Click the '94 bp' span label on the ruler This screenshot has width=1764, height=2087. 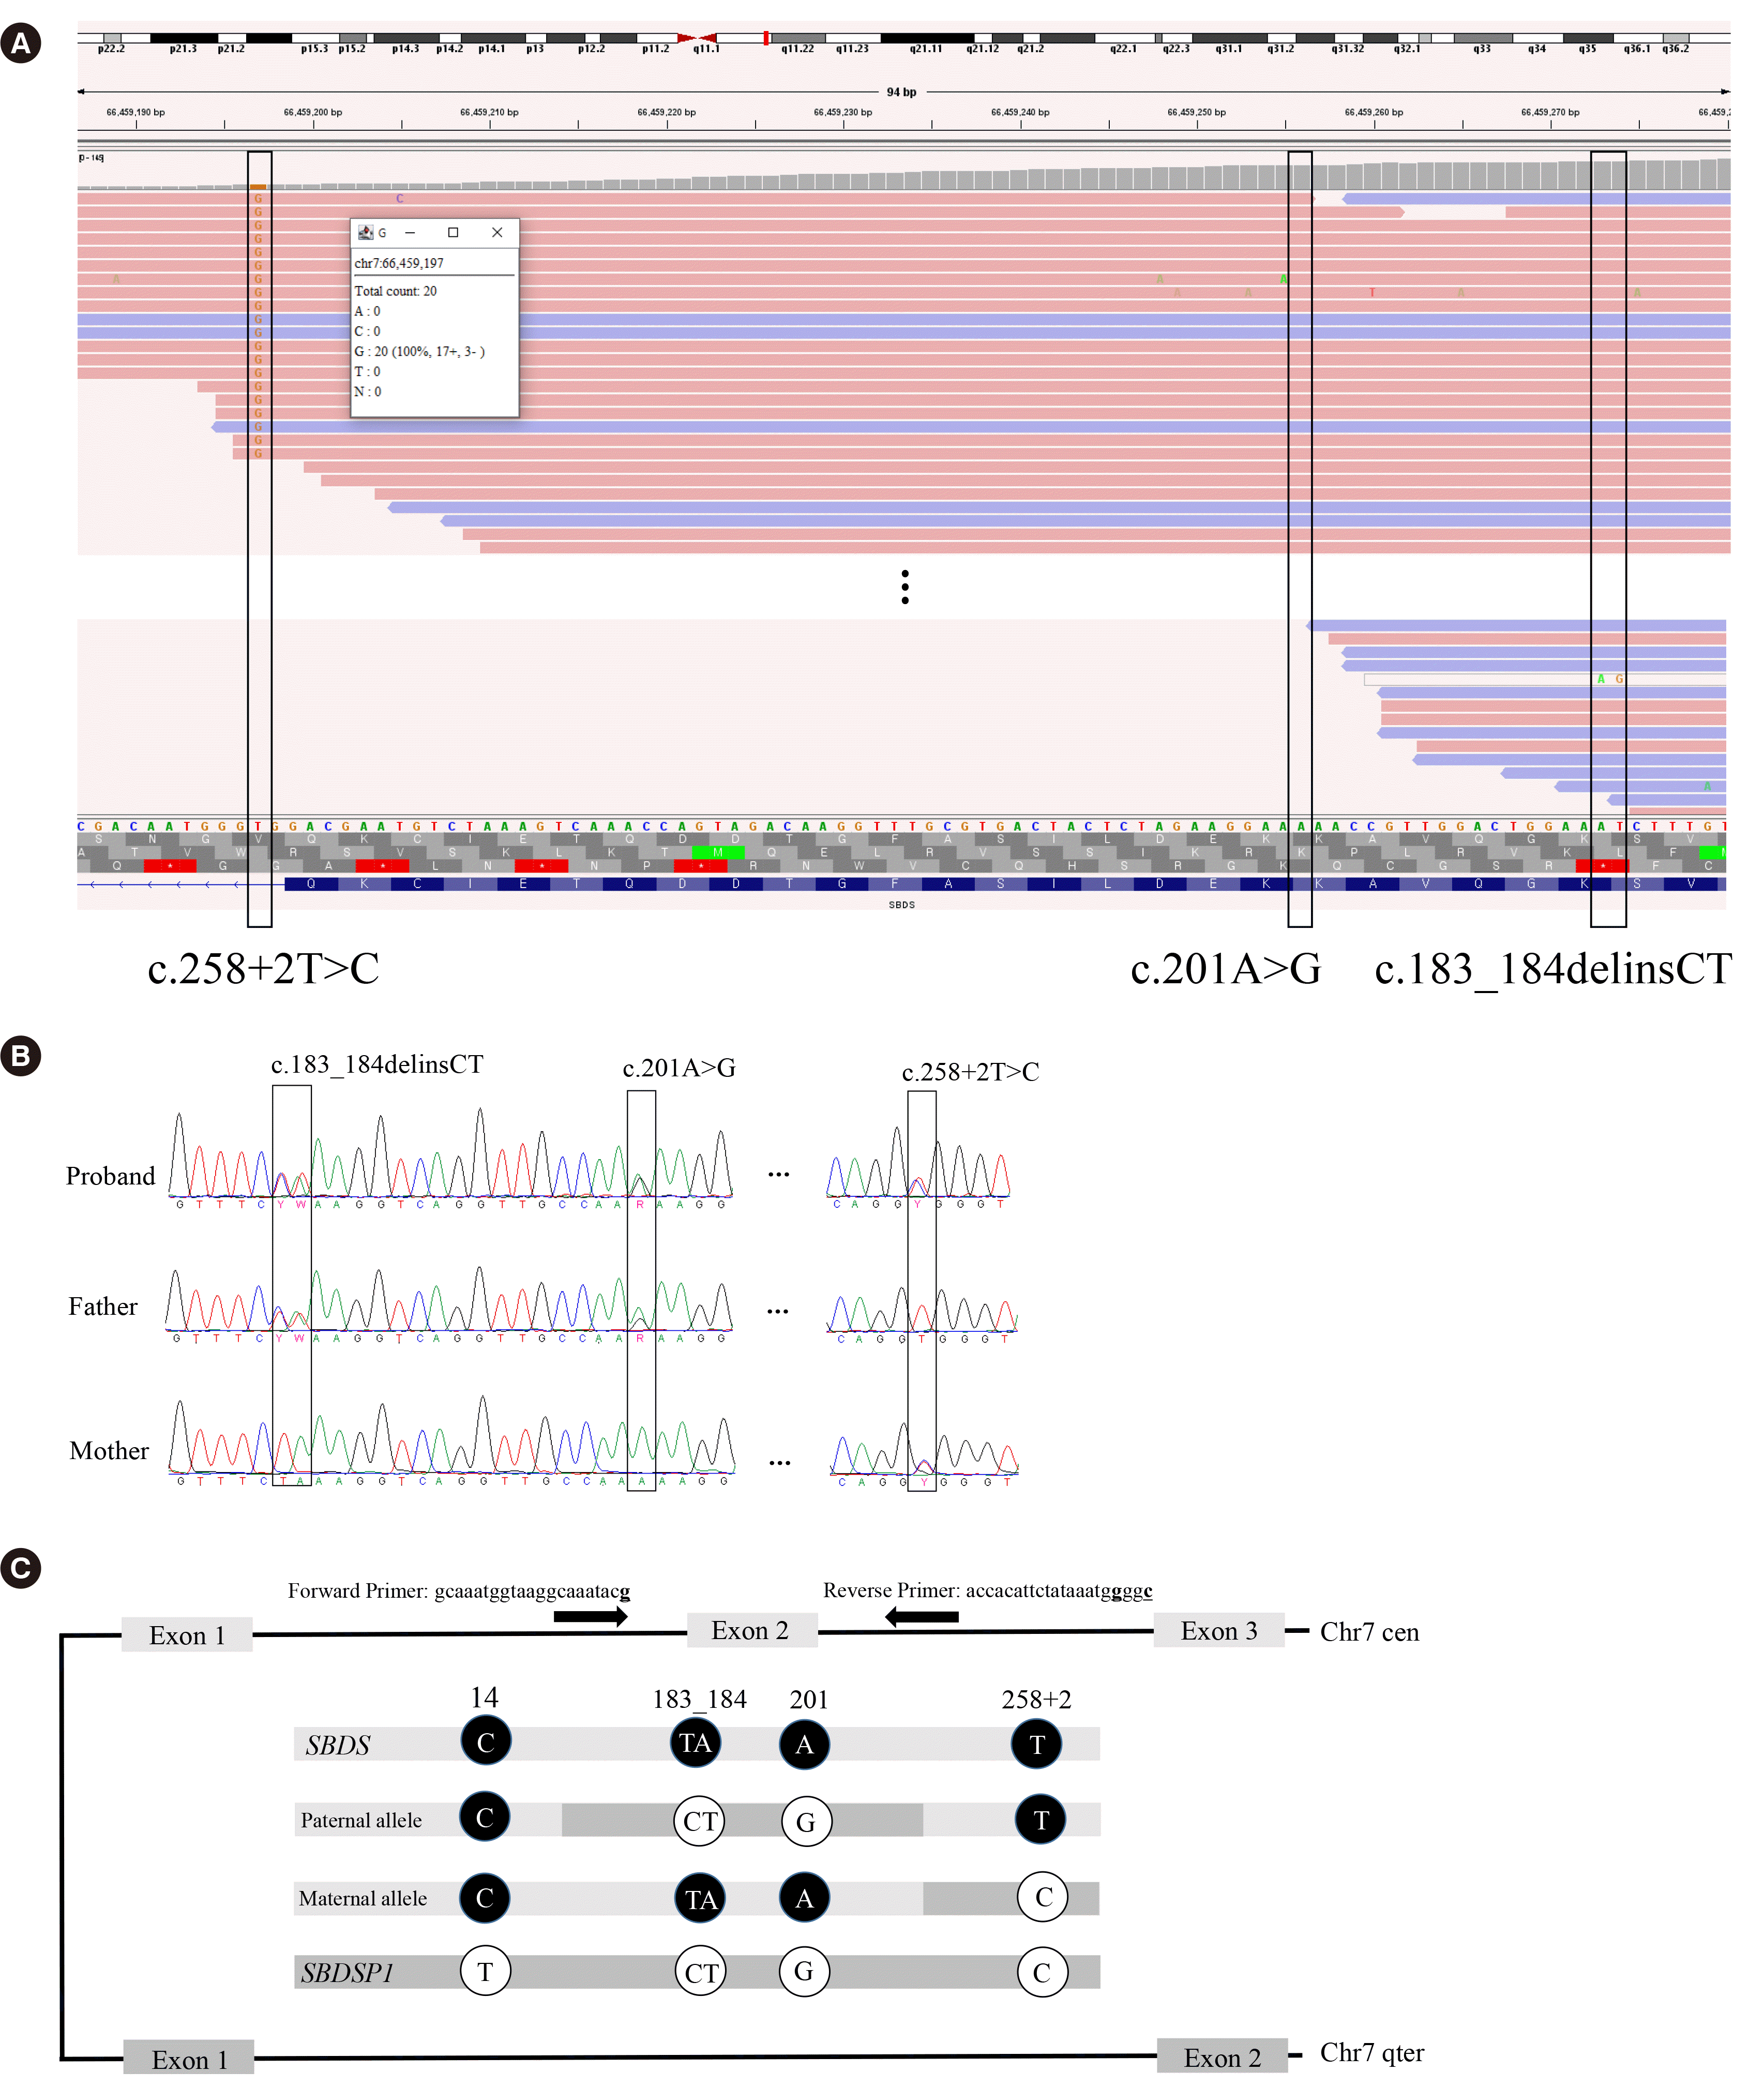pyautogui.click(x=901, y=92)
